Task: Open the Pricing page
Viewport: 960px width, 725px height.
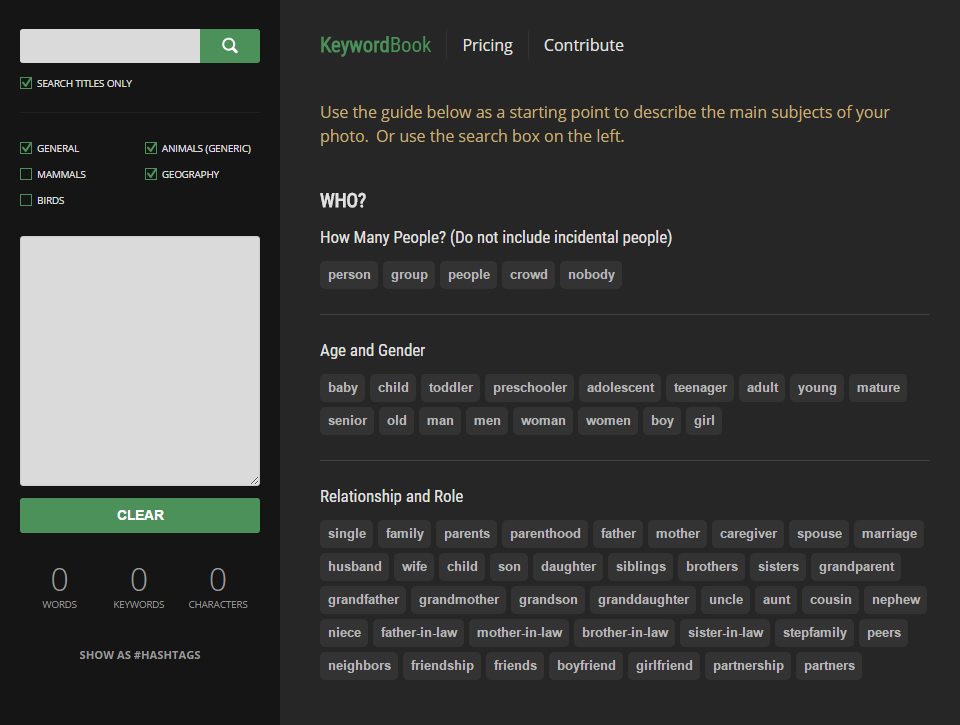Action: (x=487, y=45)
